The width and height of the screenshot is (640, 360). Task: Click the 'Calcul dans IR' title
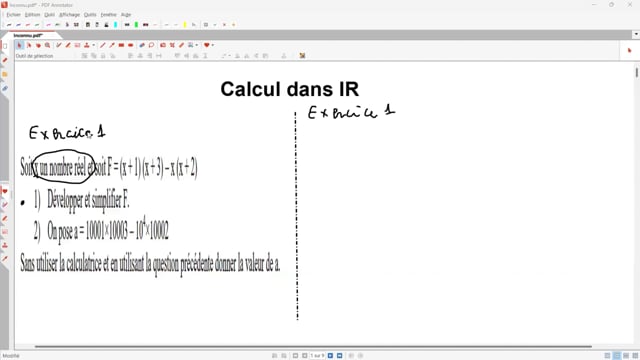click(290, 89)
